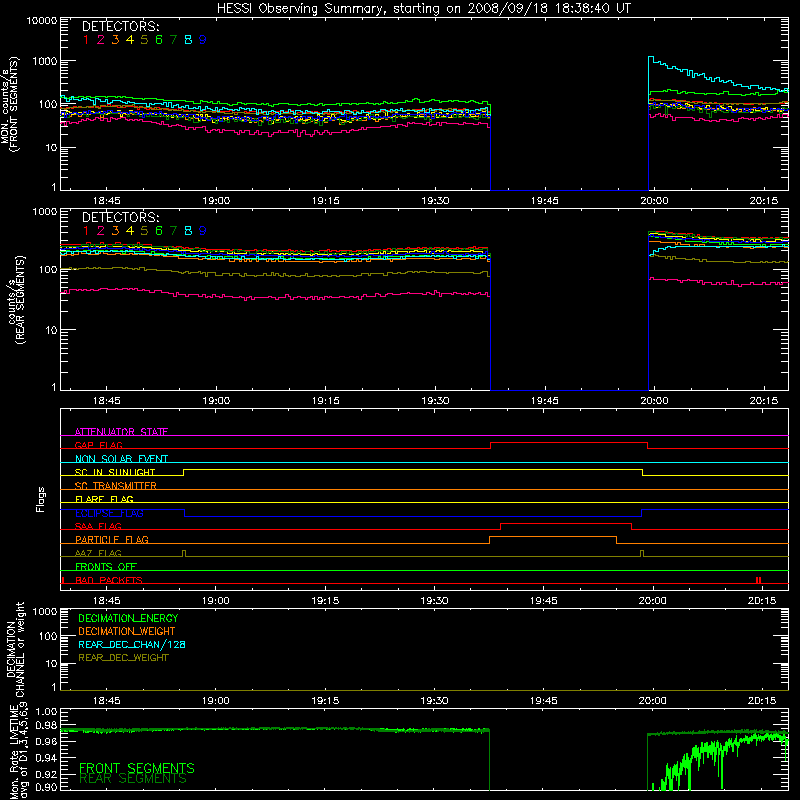Click the 20:00 time tick under rear segments plot
The height and width of the screenshot is (800, 800).
tap(654, 401)
